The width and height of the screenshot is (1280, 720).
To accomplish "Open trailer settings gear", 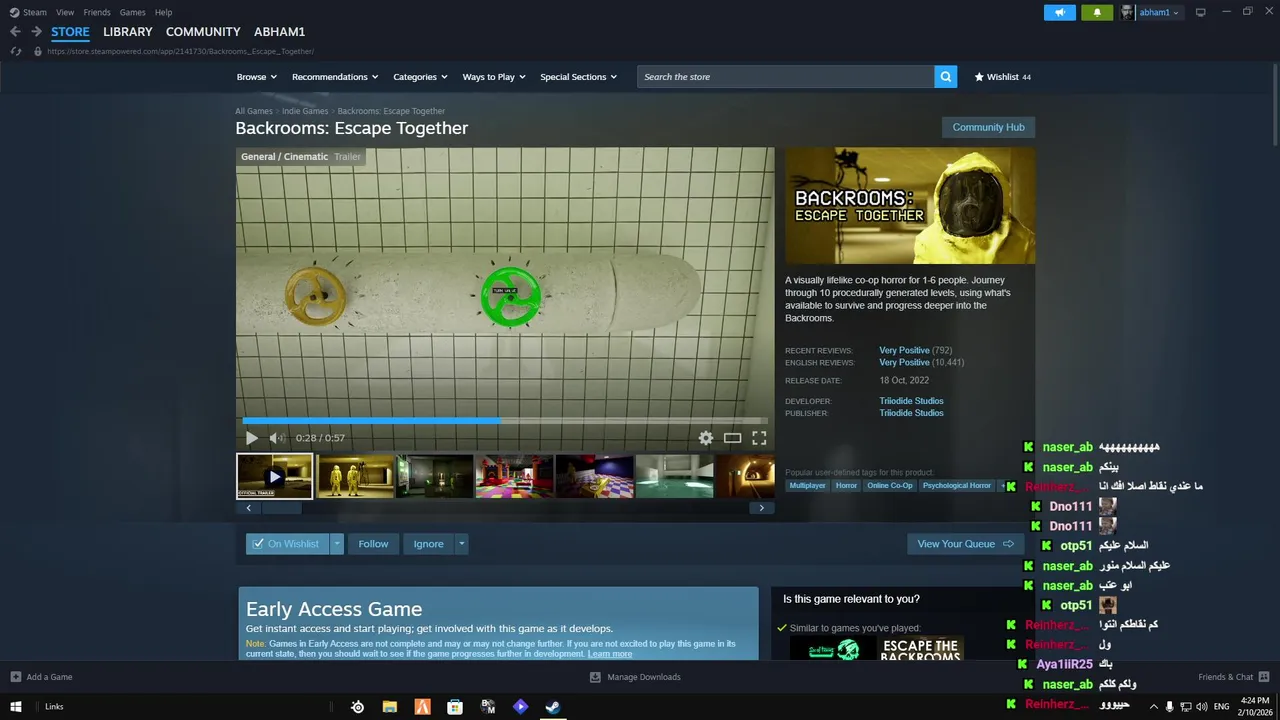I will (x=706, y=438).
